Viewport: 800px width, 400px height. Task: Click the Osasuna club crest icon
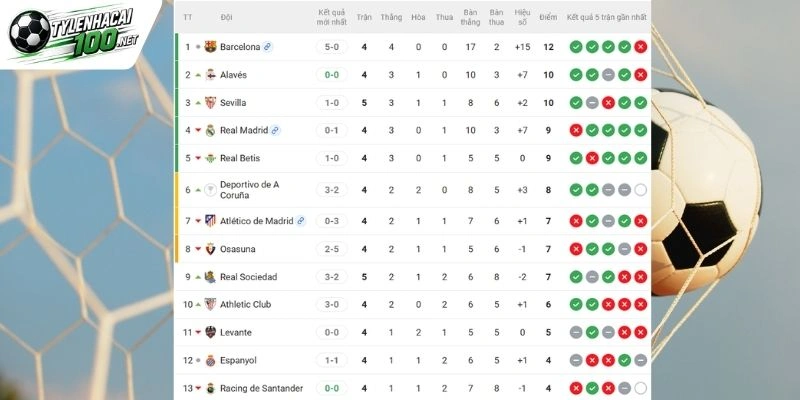point(210,249)
